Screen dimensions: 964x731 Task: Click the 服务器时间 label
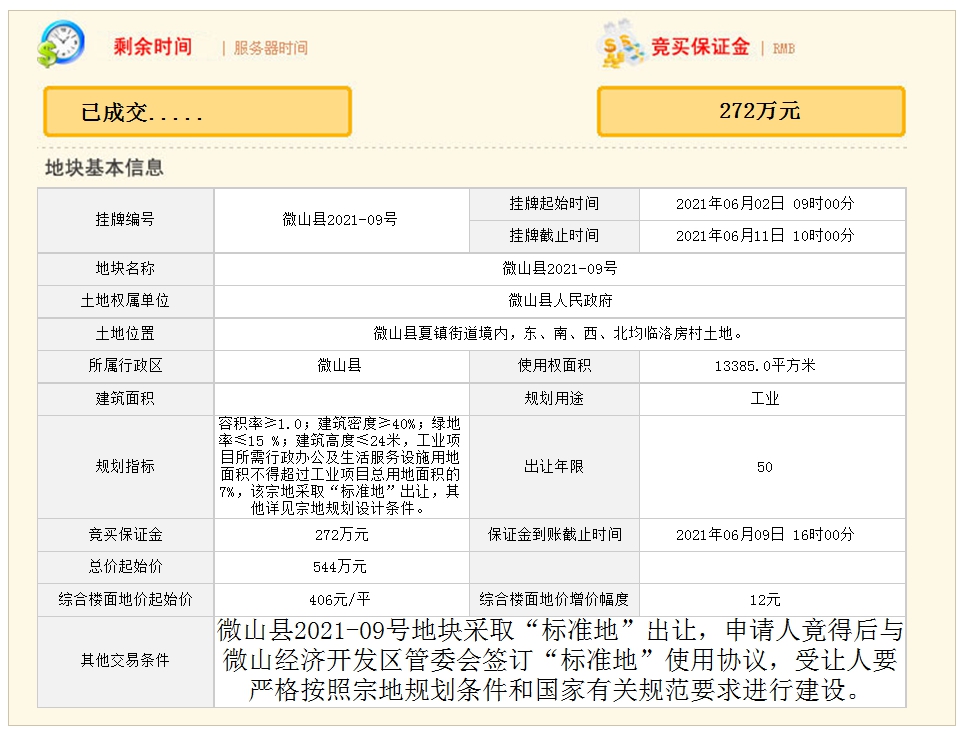[x=271, y=48]
